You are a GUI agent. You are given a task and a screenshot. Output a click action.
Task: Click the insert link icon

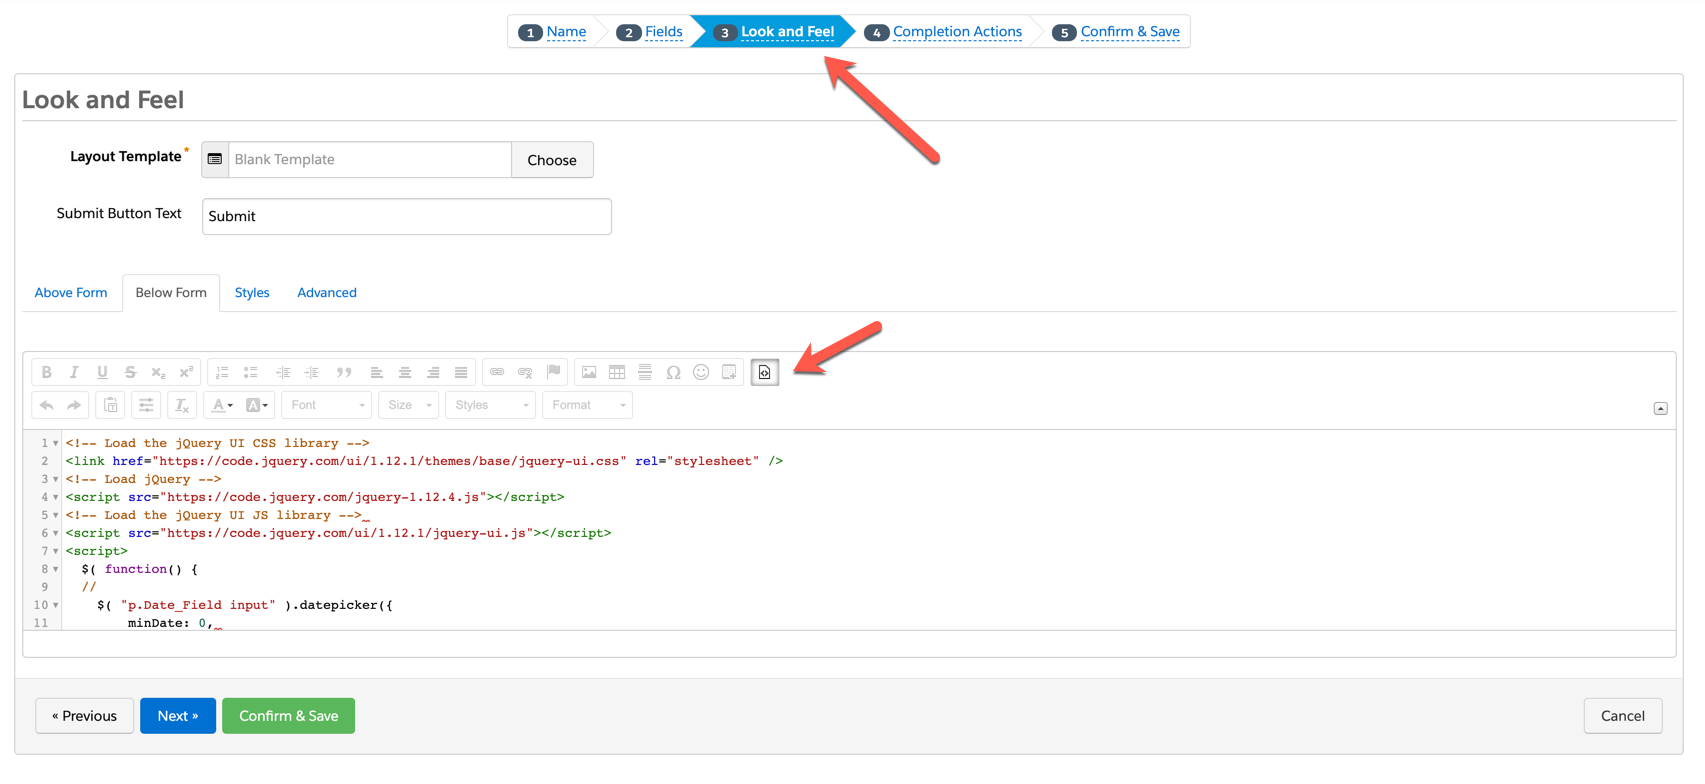point(497,372)
